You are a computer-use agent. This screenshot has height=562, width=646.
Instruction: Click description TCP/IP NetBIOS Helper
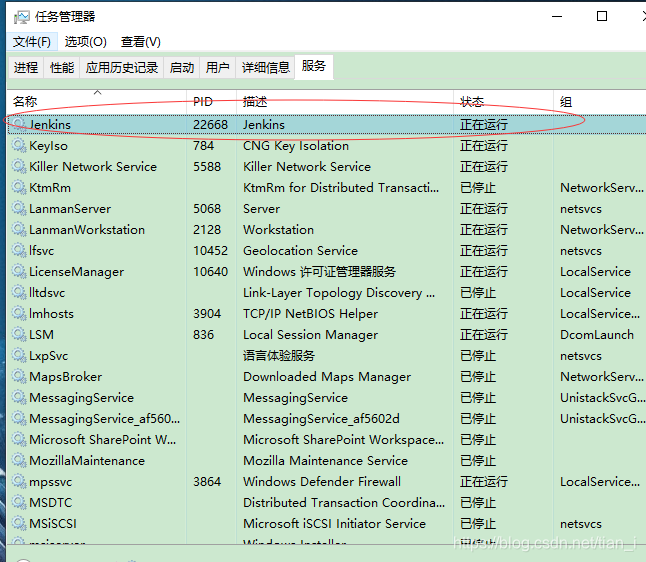pyautogui.click(x=310, y=314)
